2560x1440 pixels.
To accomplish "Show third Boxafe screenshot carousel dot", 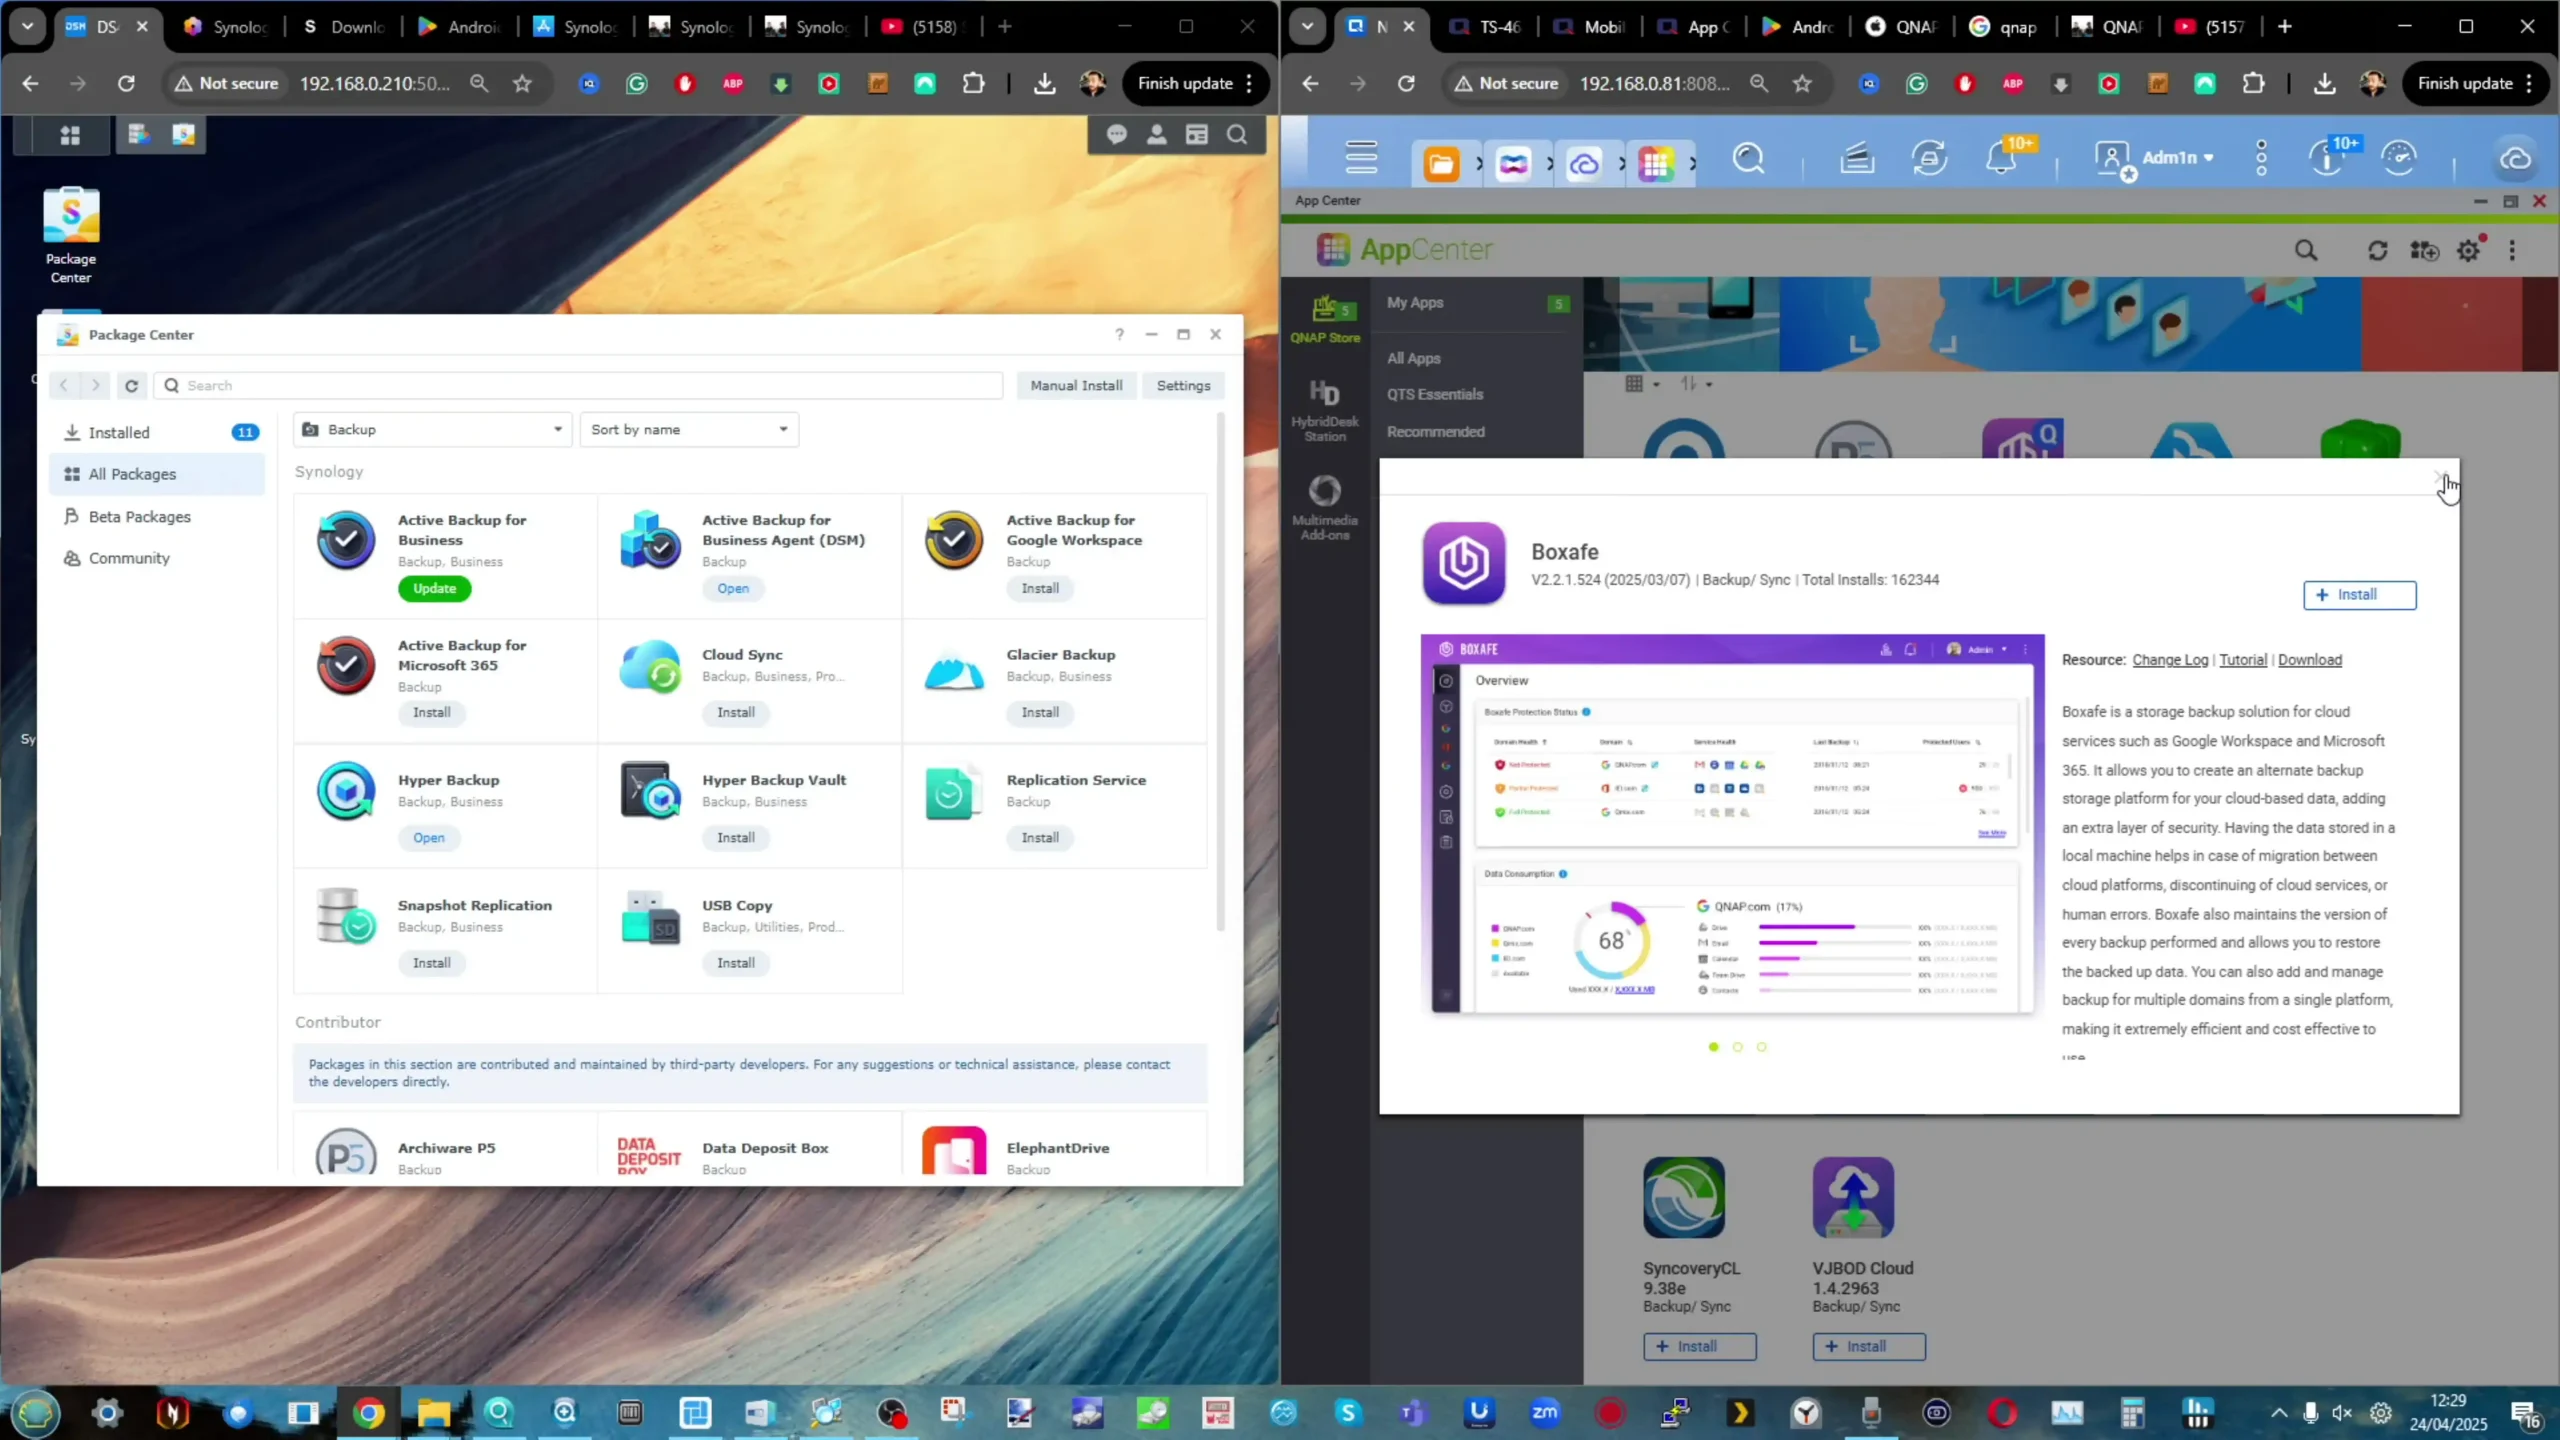I will [x=1761, y=1048].
